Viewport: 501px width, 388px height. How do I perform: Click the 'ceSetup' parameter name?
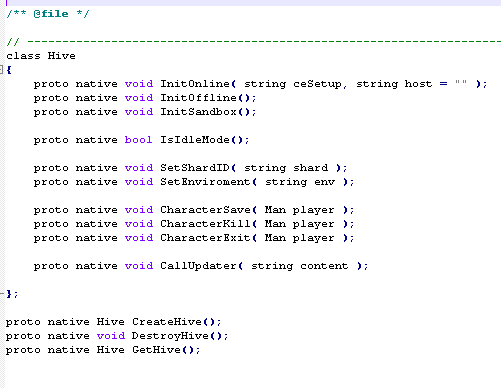tap(318, 84)
